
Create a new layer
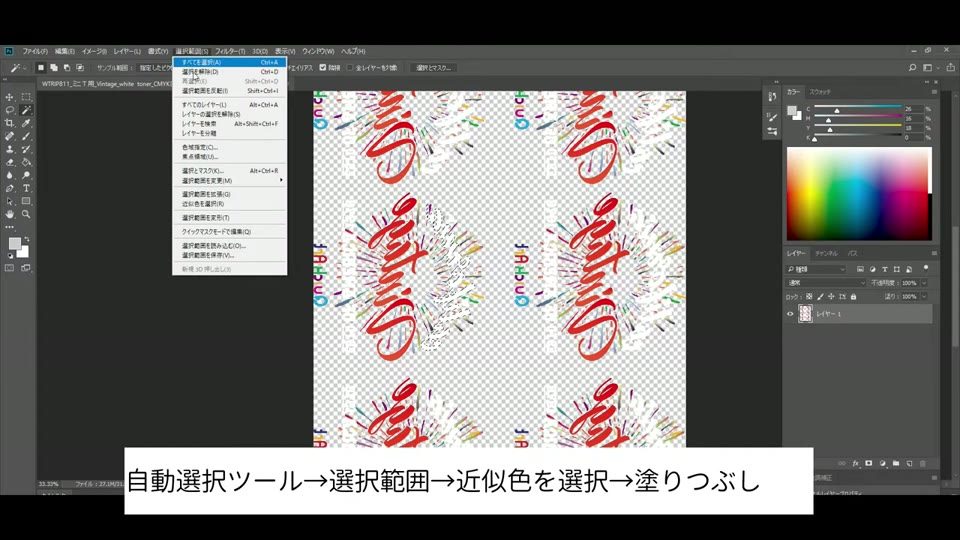(x=909, y=463)
